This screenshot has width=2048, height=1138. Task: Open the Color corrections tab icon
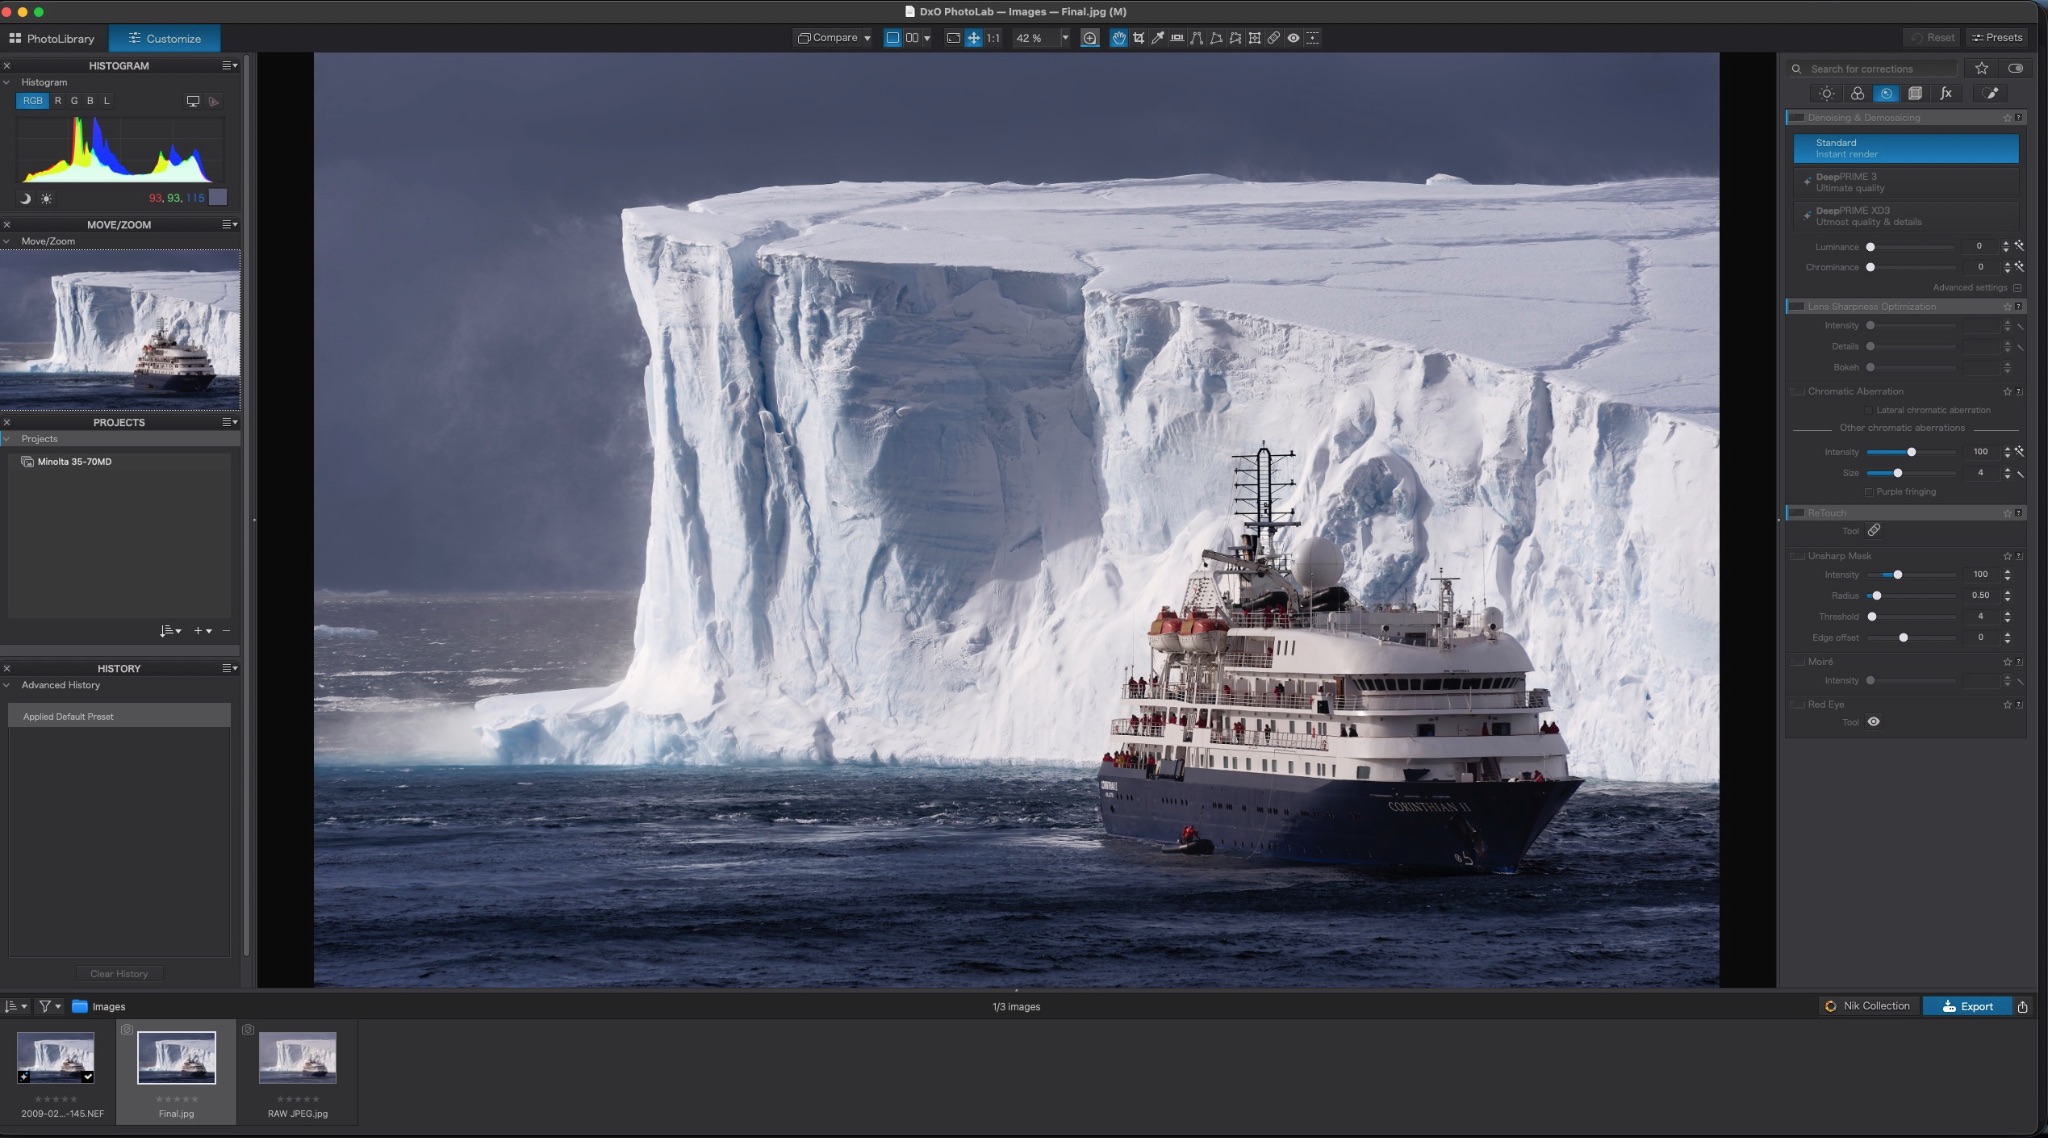tap(1857, 93)
